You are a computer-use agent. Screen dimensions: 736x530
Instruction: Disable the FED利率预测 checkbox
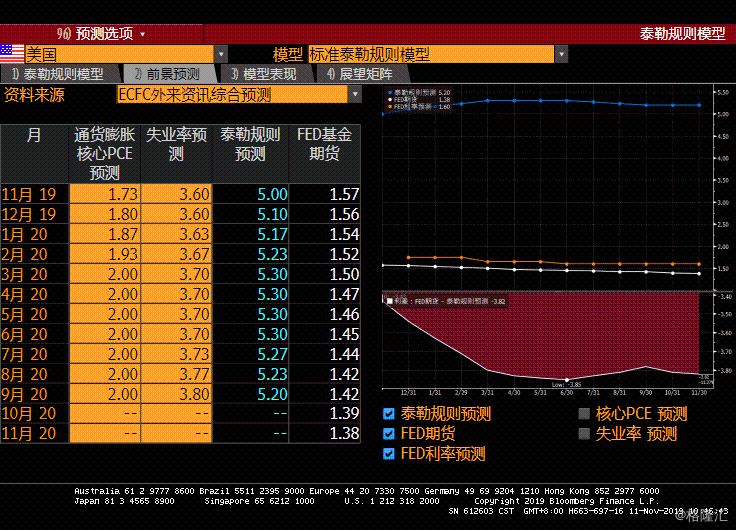[x=389, y=454]
